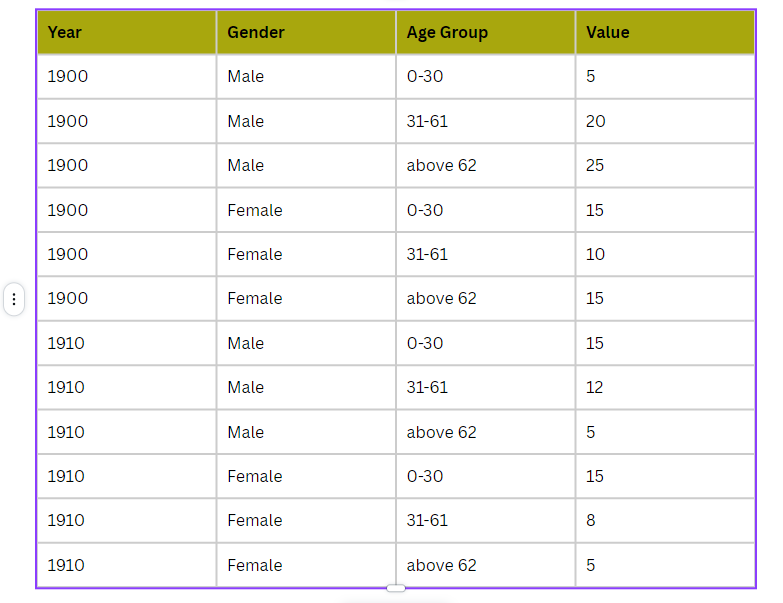
Task: Open the three-dot table options handle
Action: 14,299
